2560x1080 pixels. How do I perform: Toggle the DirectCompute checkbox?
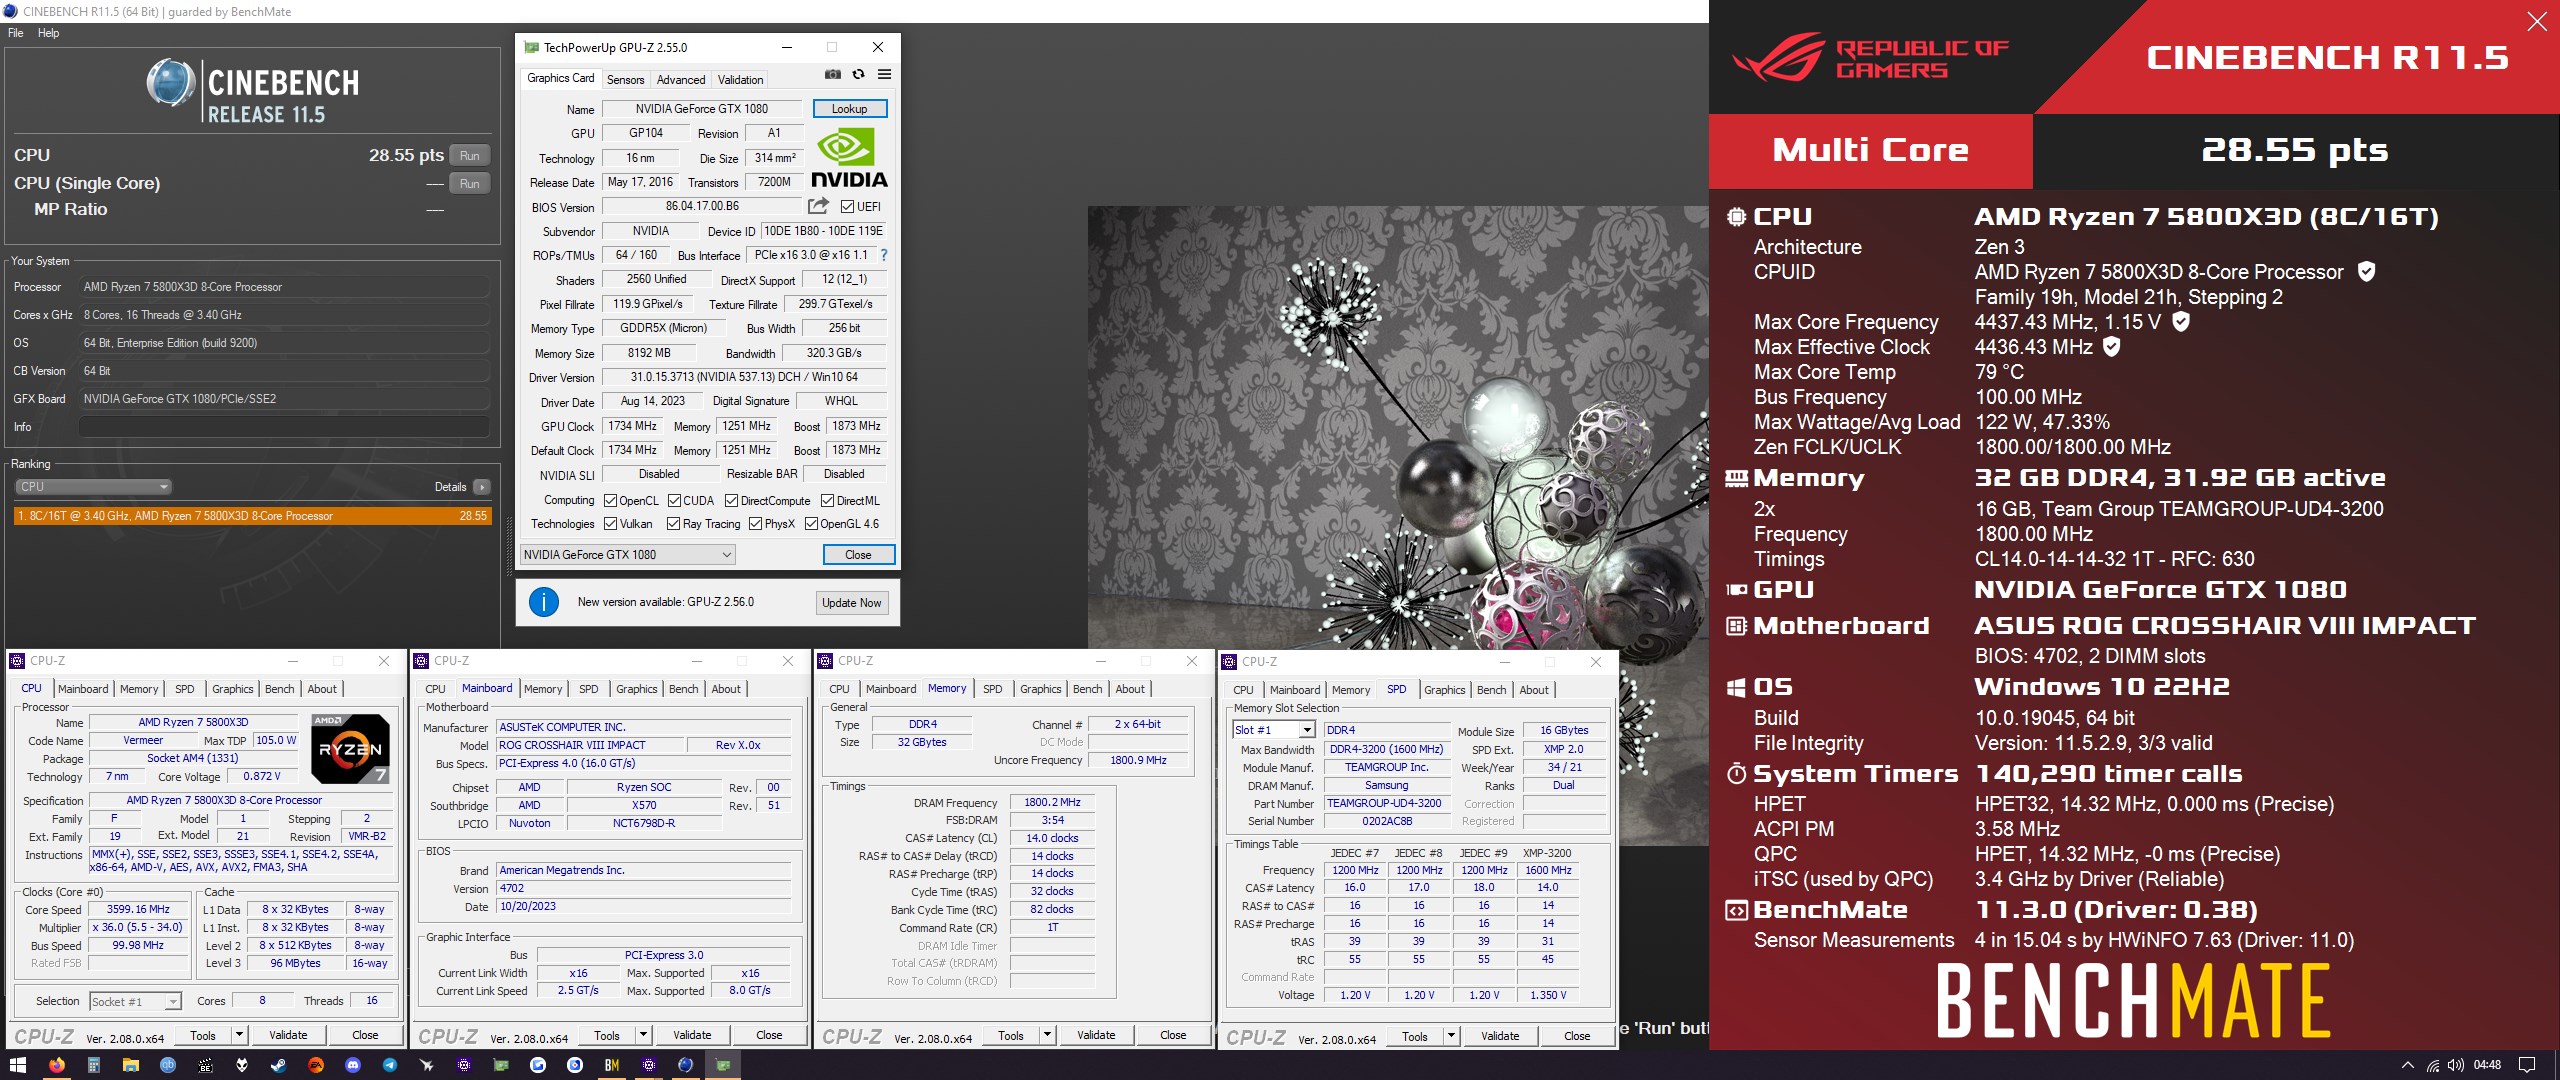(731, 501)
